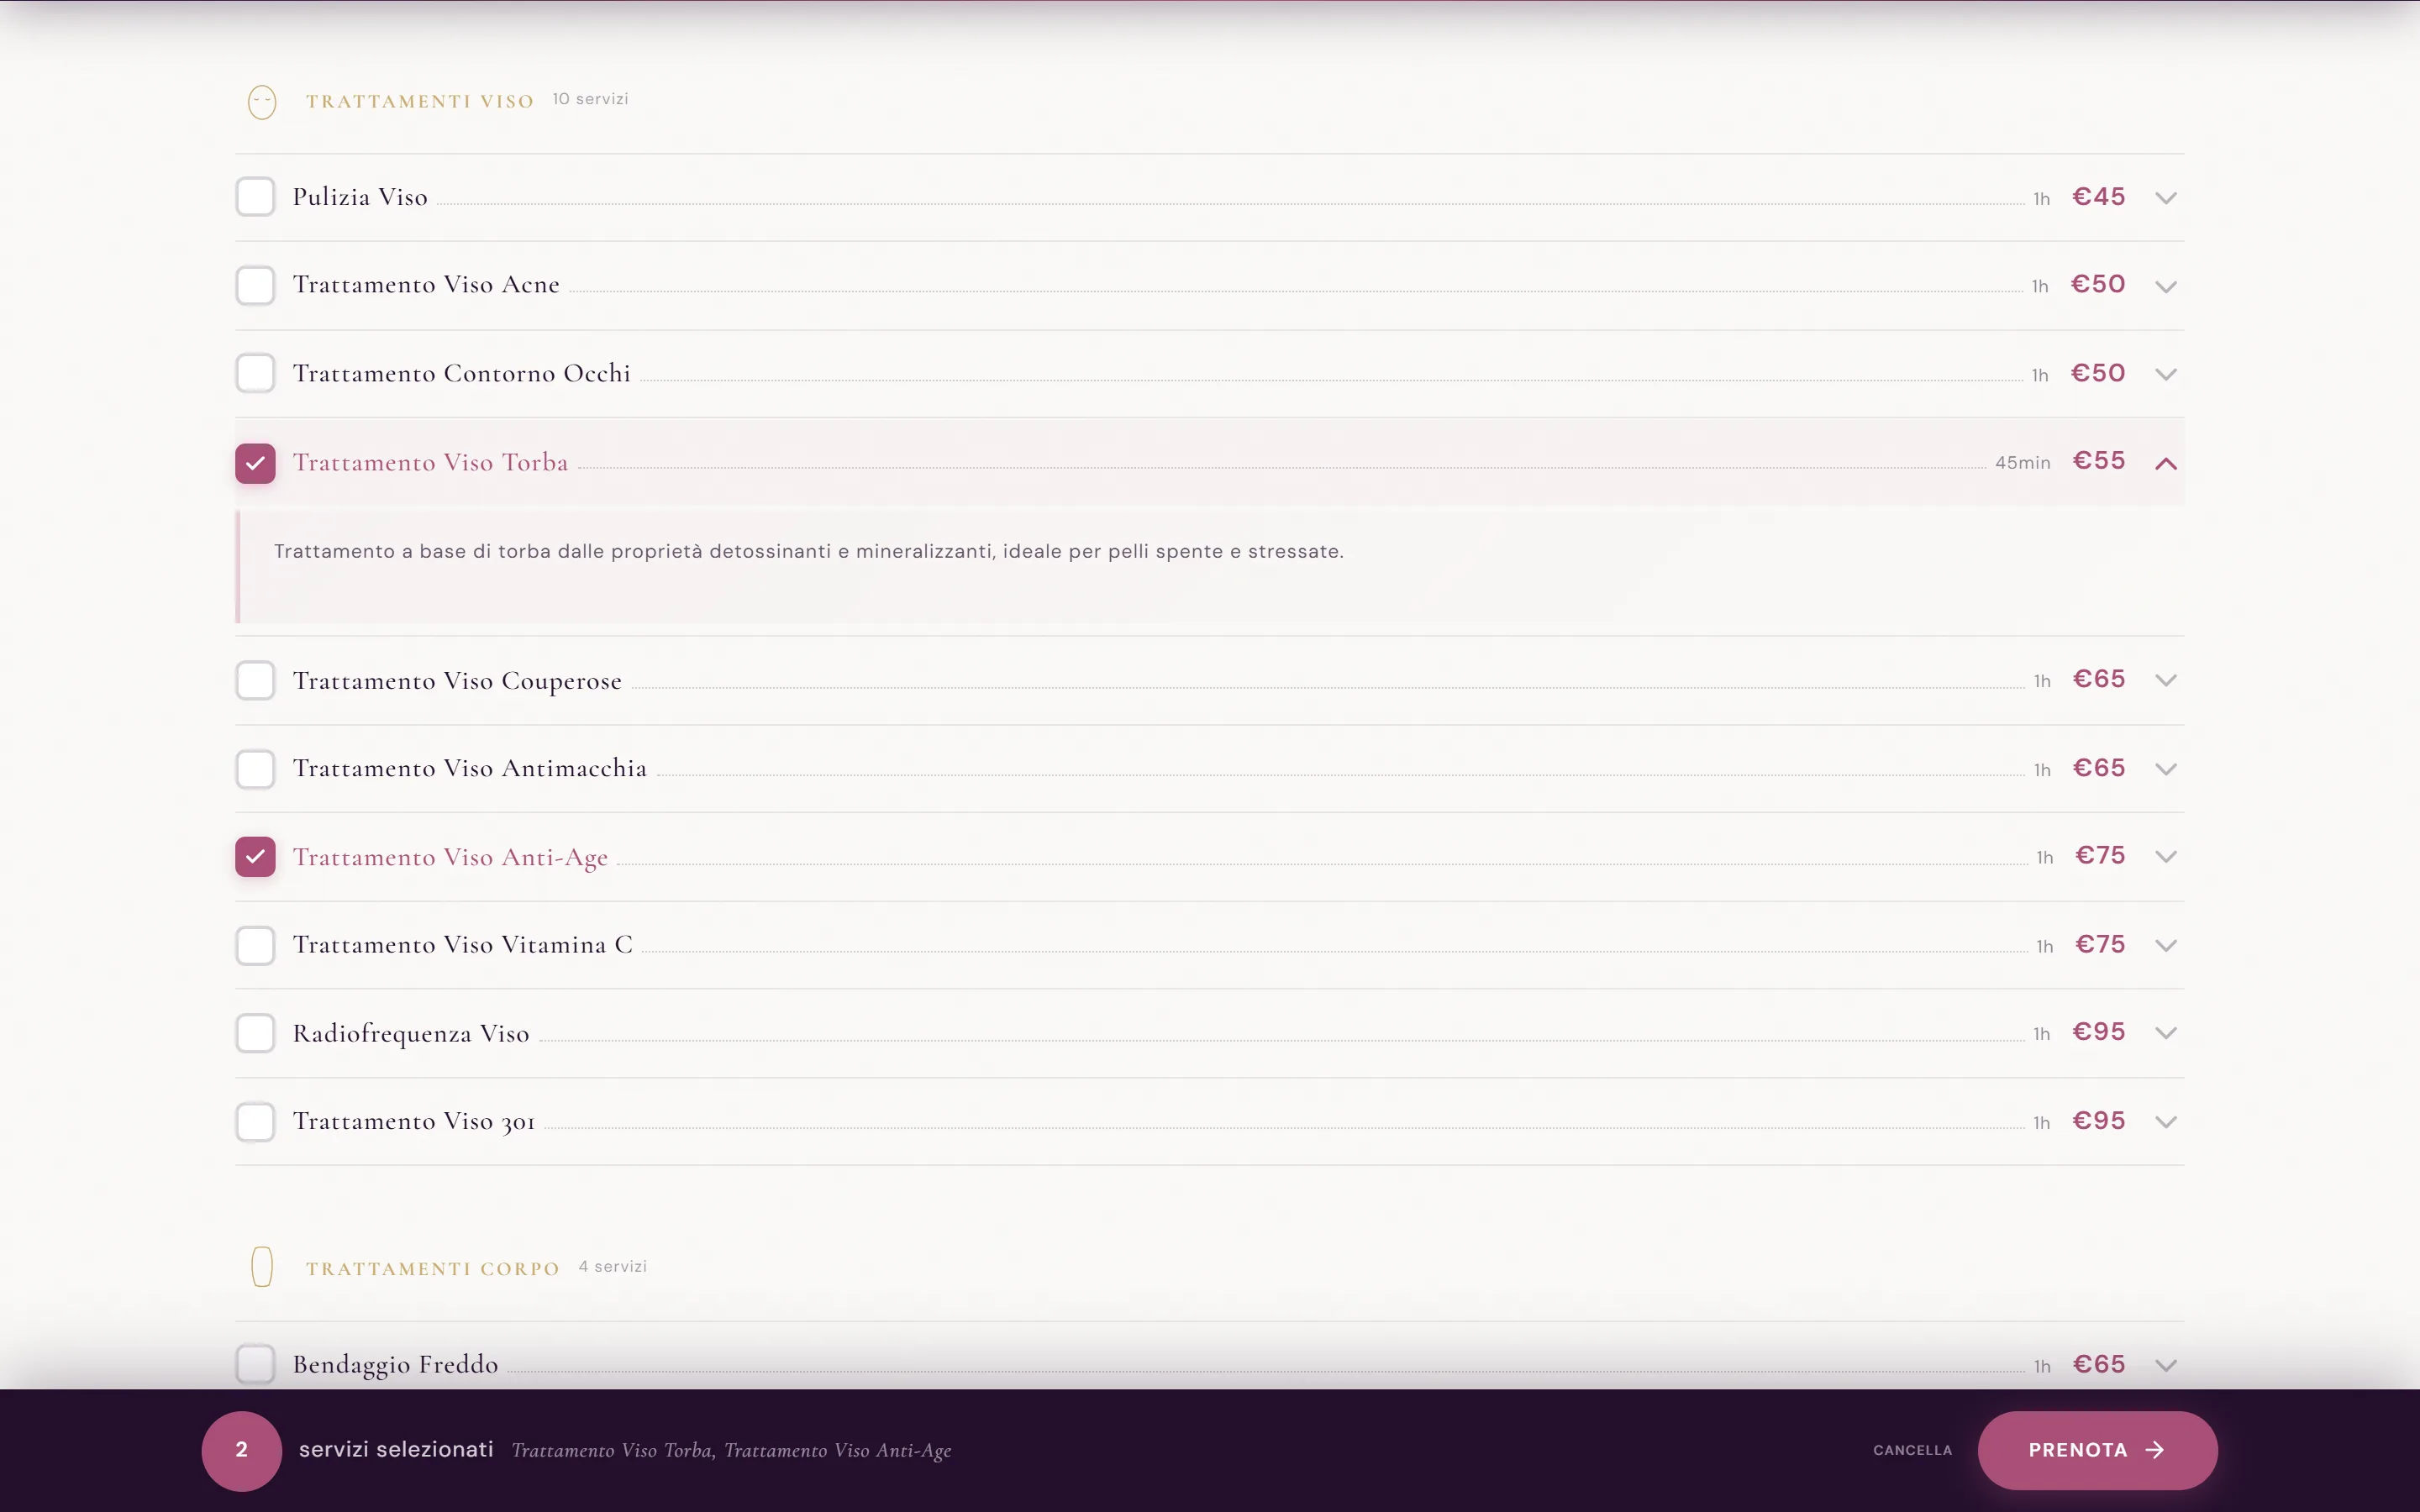Image resolution: width=2420 pixels, height=1512 pixels.
Task: Expand Radiofrequenza Viso chevron
Action: pyautogui.click(x=2166, y=1033)
